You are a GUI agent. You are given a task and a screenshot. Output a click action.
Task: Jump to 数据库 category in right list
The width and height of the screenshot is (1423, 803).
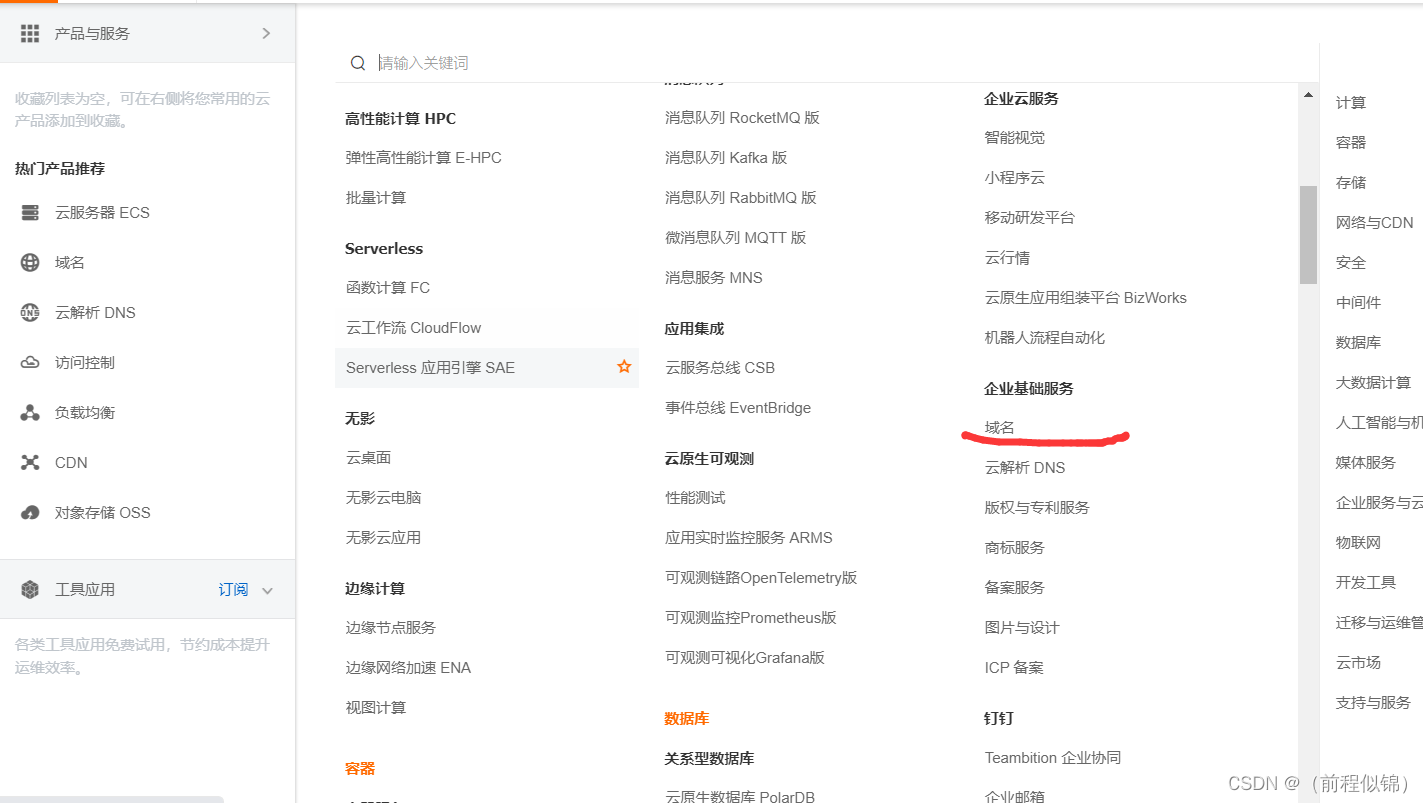1358,342
